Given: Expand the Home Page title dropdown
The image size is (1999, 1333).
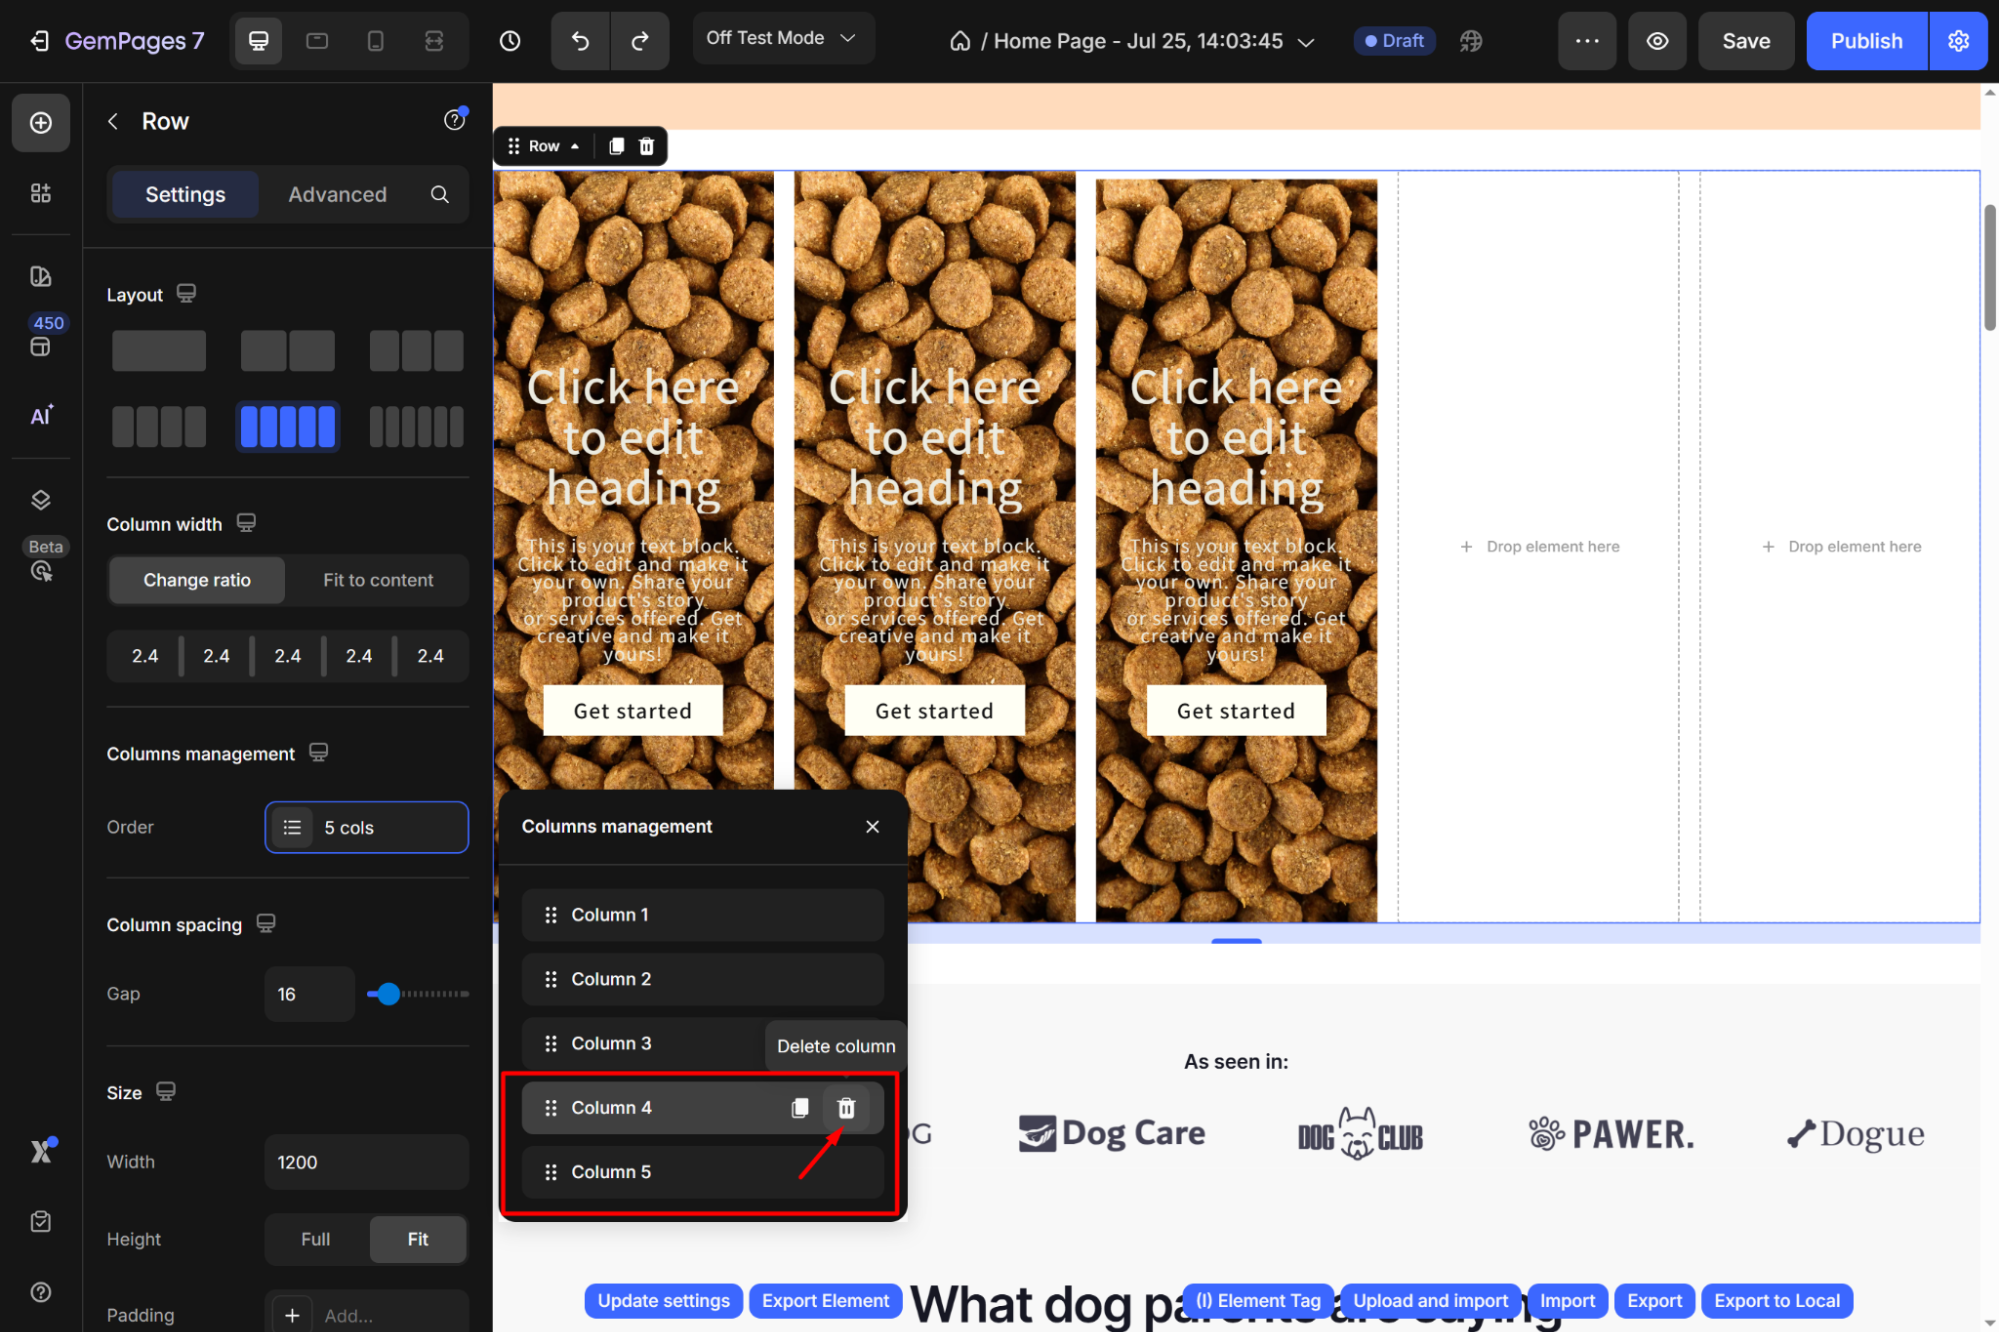Looking at the screenshot, I should (x=1306, y=42).
